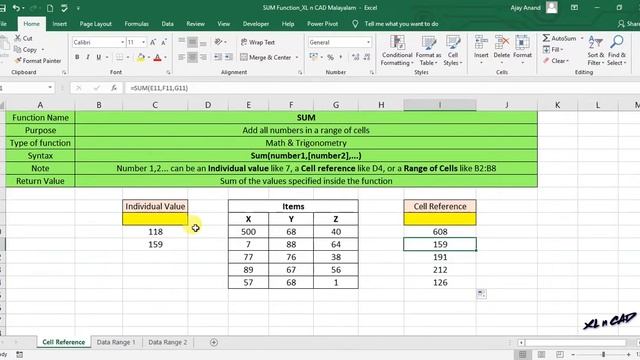
Task: Open Sort & Filter menu
Action: click(x=596, y=51)
